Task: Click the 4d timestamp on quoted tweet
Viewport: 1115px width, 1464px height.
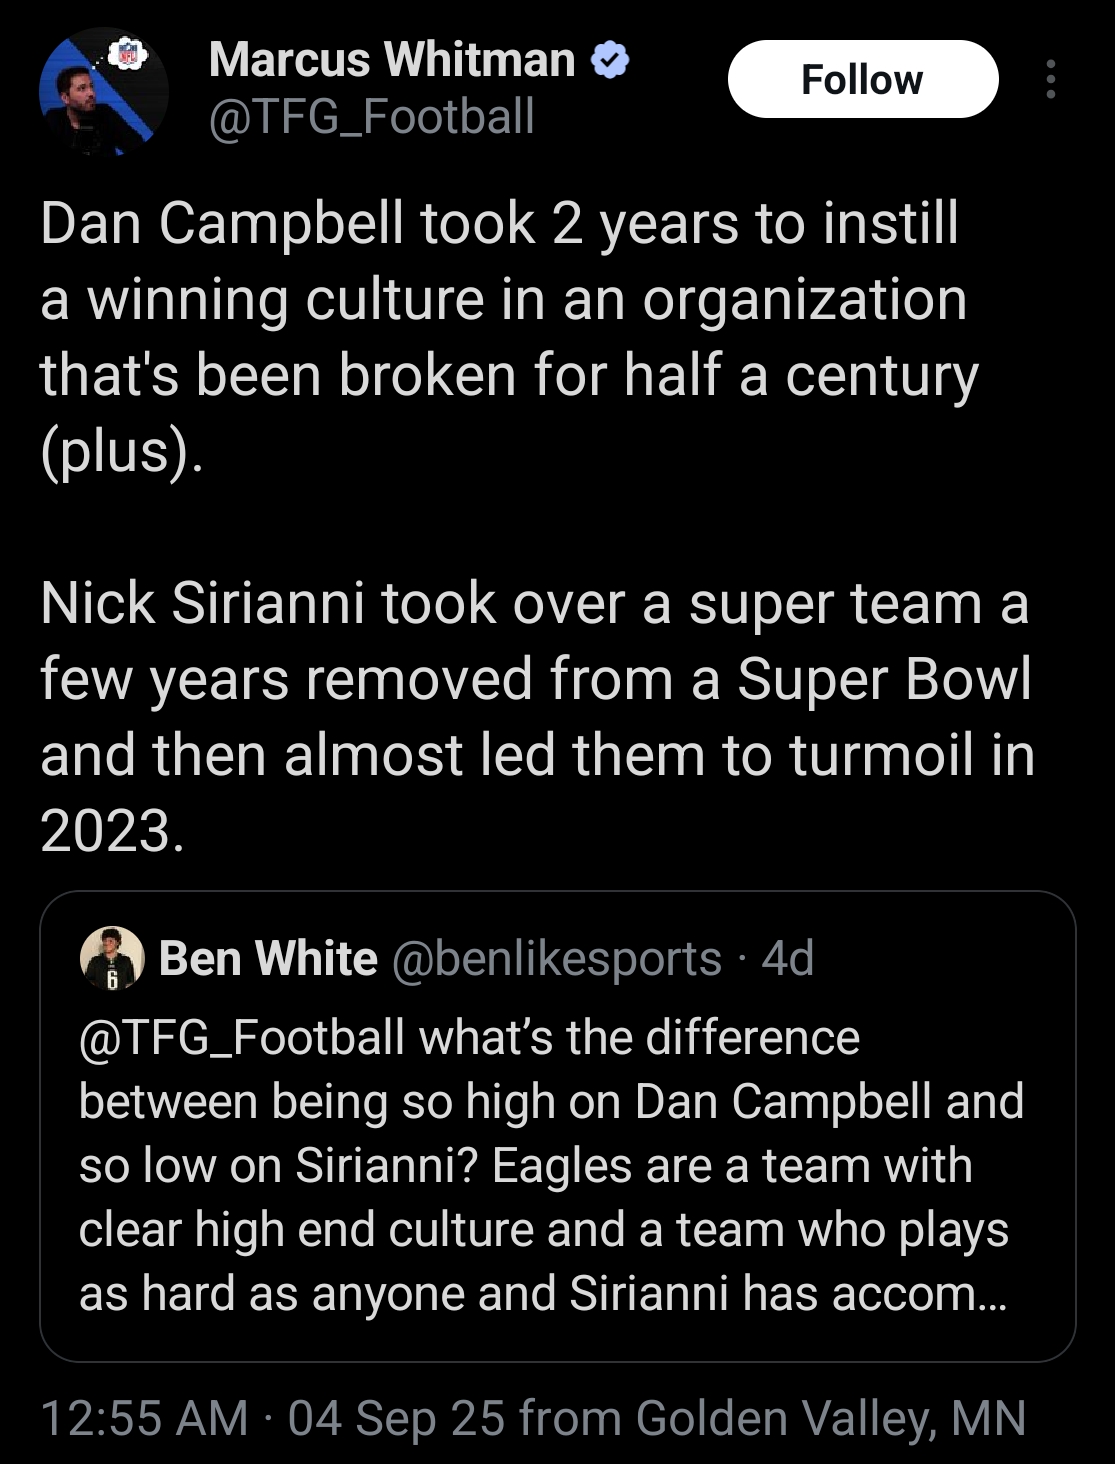Action: tap(787, 958)
